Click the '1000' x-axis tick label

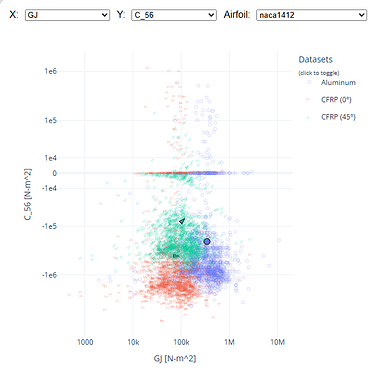(85, 342)
